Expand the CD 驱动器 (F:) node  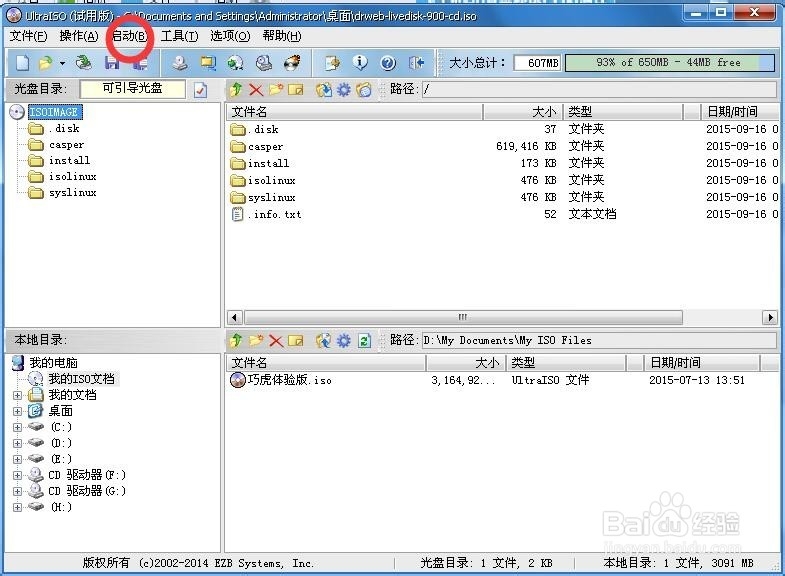click(x=18, y=475)
